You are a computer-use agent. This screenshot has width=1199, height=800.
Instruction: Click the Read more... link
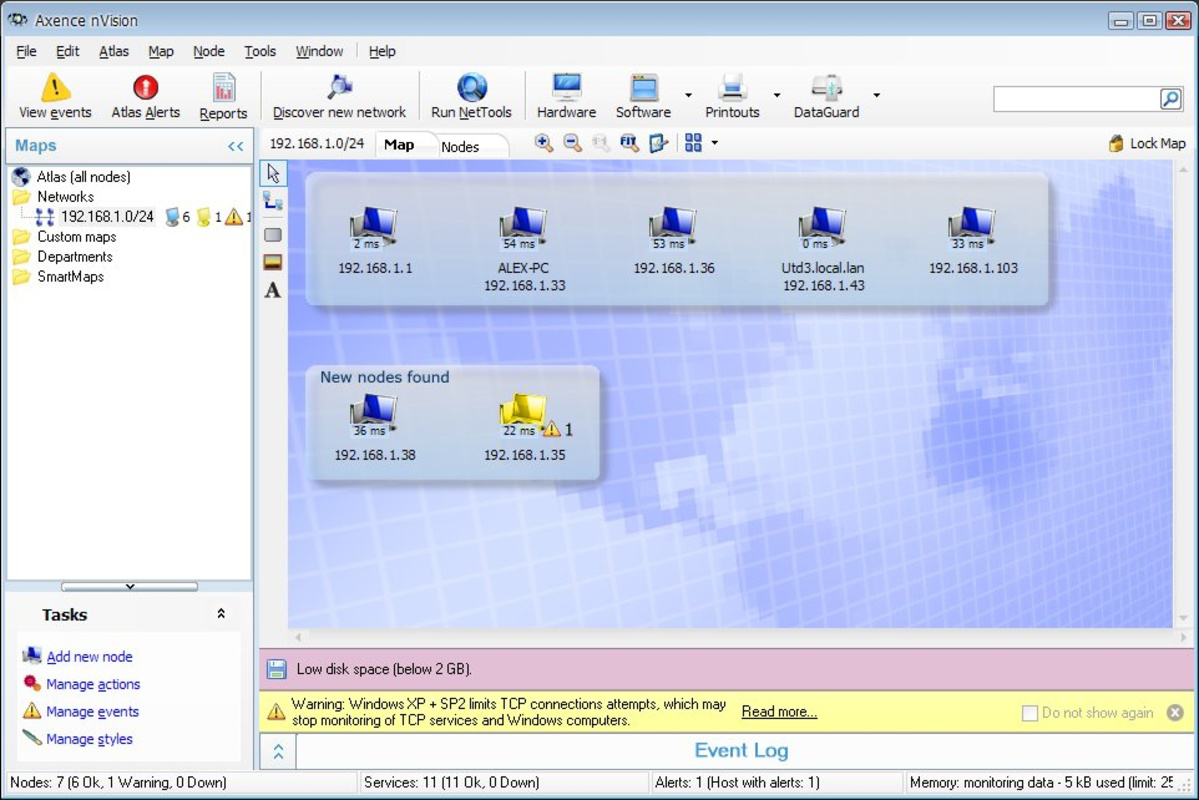779,711
